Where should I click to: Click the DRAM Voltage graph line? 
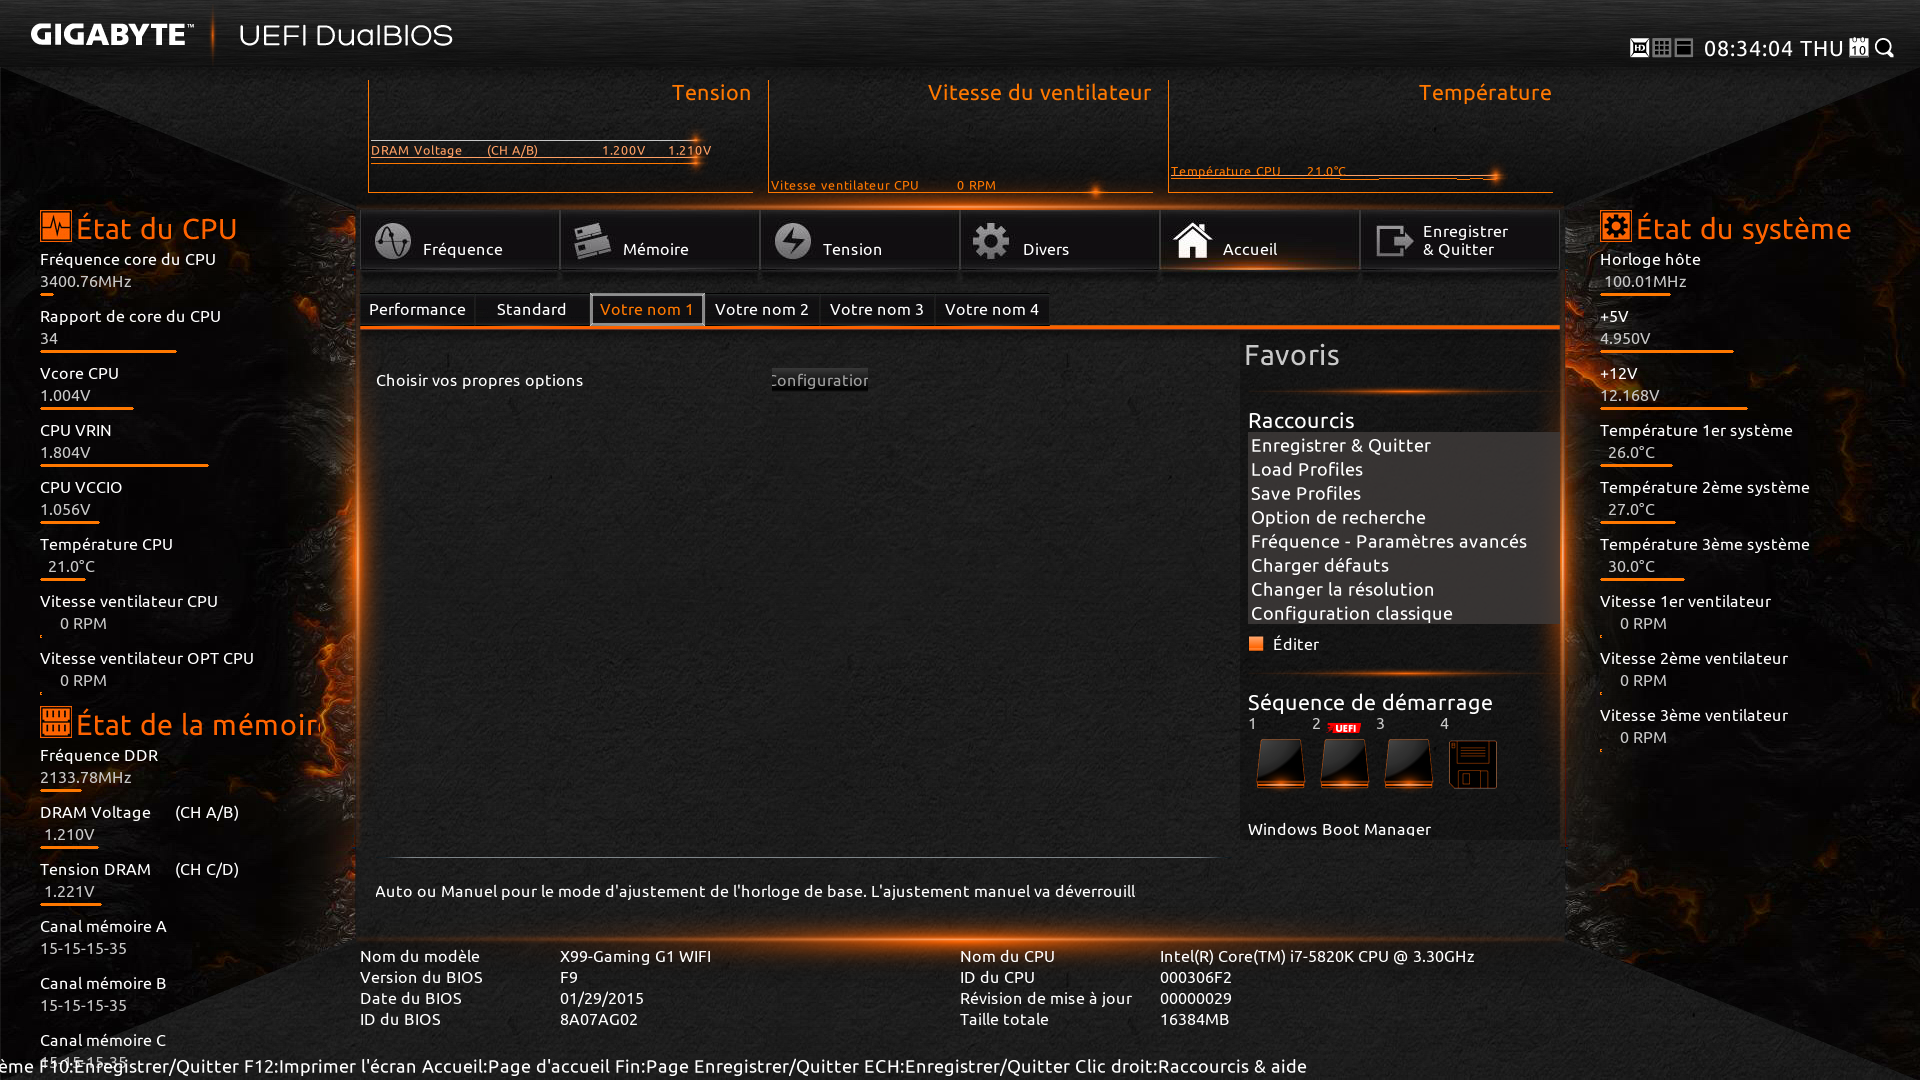tap(541, 150)
